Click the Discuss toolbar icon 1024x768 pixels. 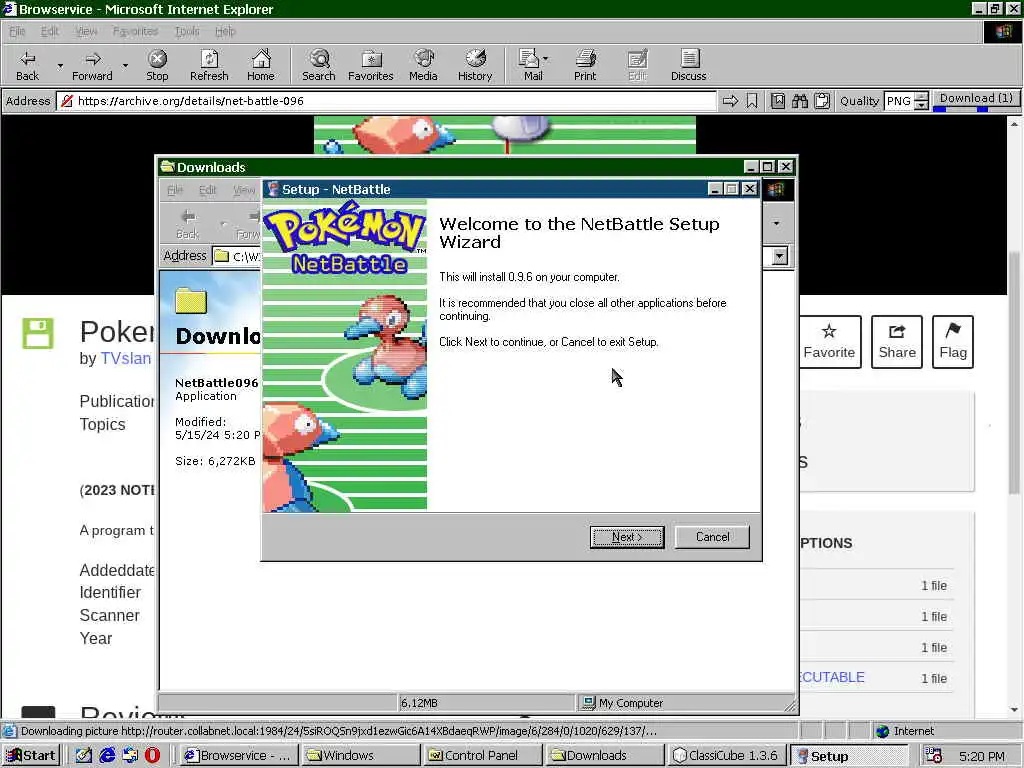tap(688, 65)
